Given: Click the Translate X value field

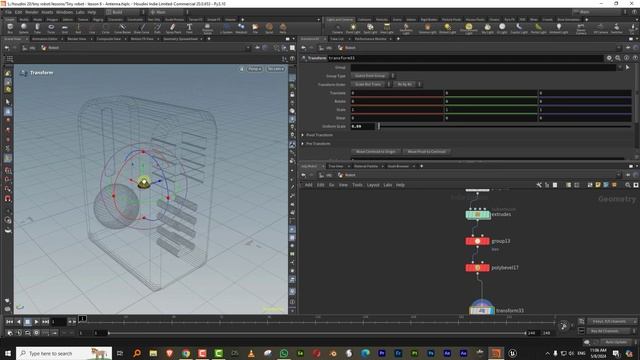Looking at the screenshot, I should (x=397, y=93).
